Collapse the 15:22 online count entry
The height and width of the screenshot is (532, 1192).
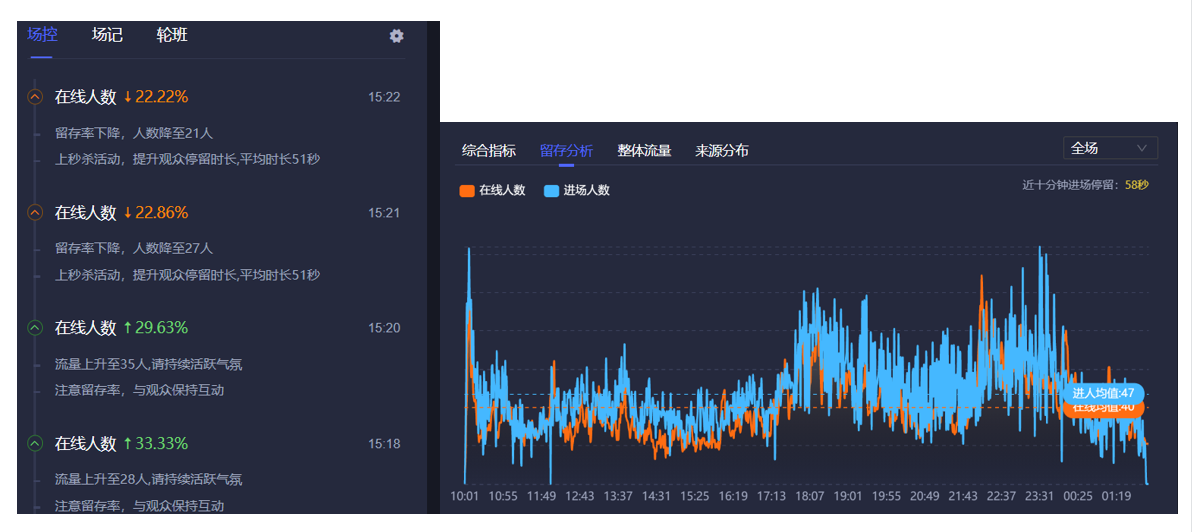34,97
